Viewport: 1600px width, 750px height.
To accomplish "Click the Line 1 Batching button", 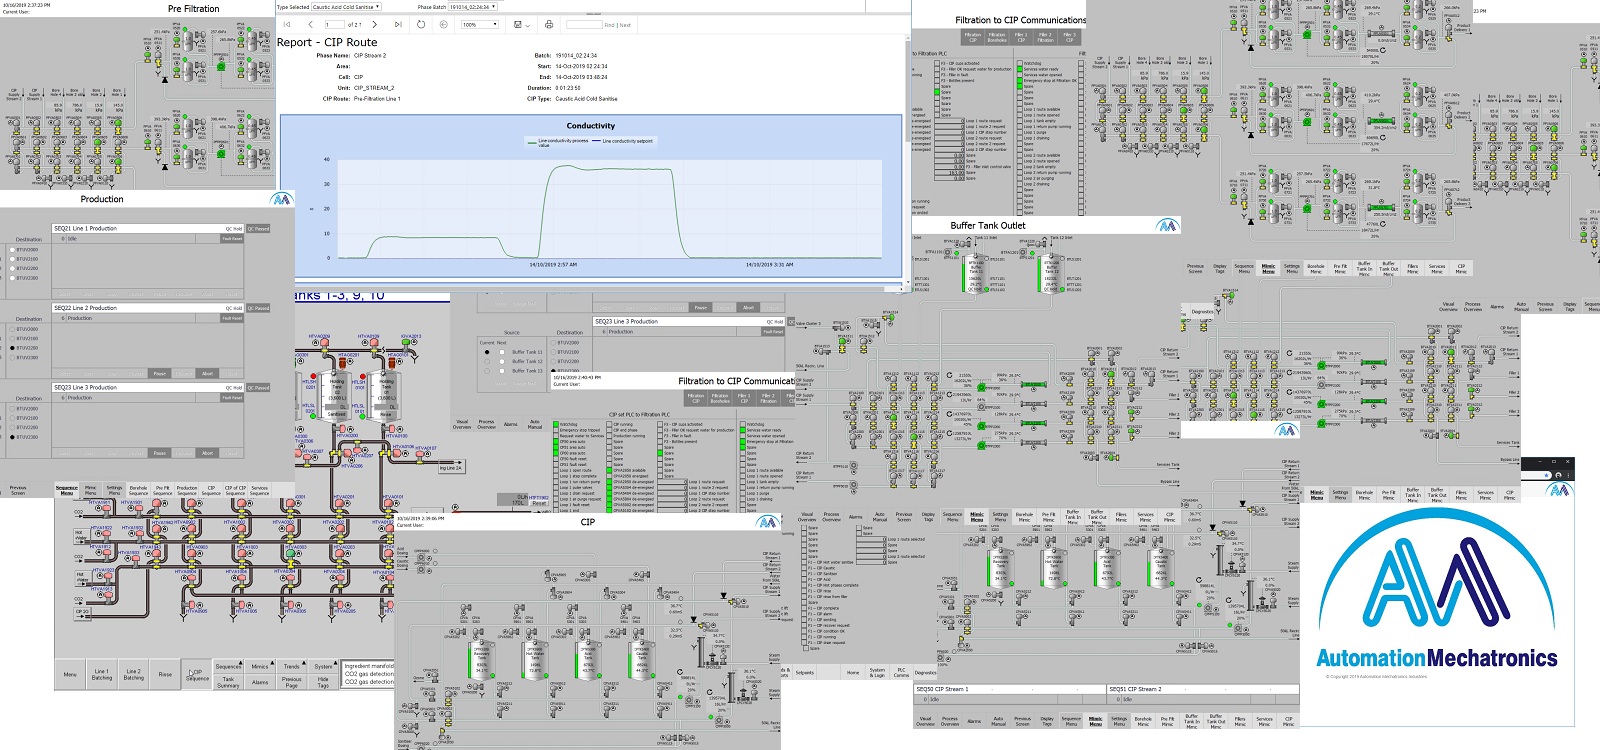I will (x=102, y=674).
